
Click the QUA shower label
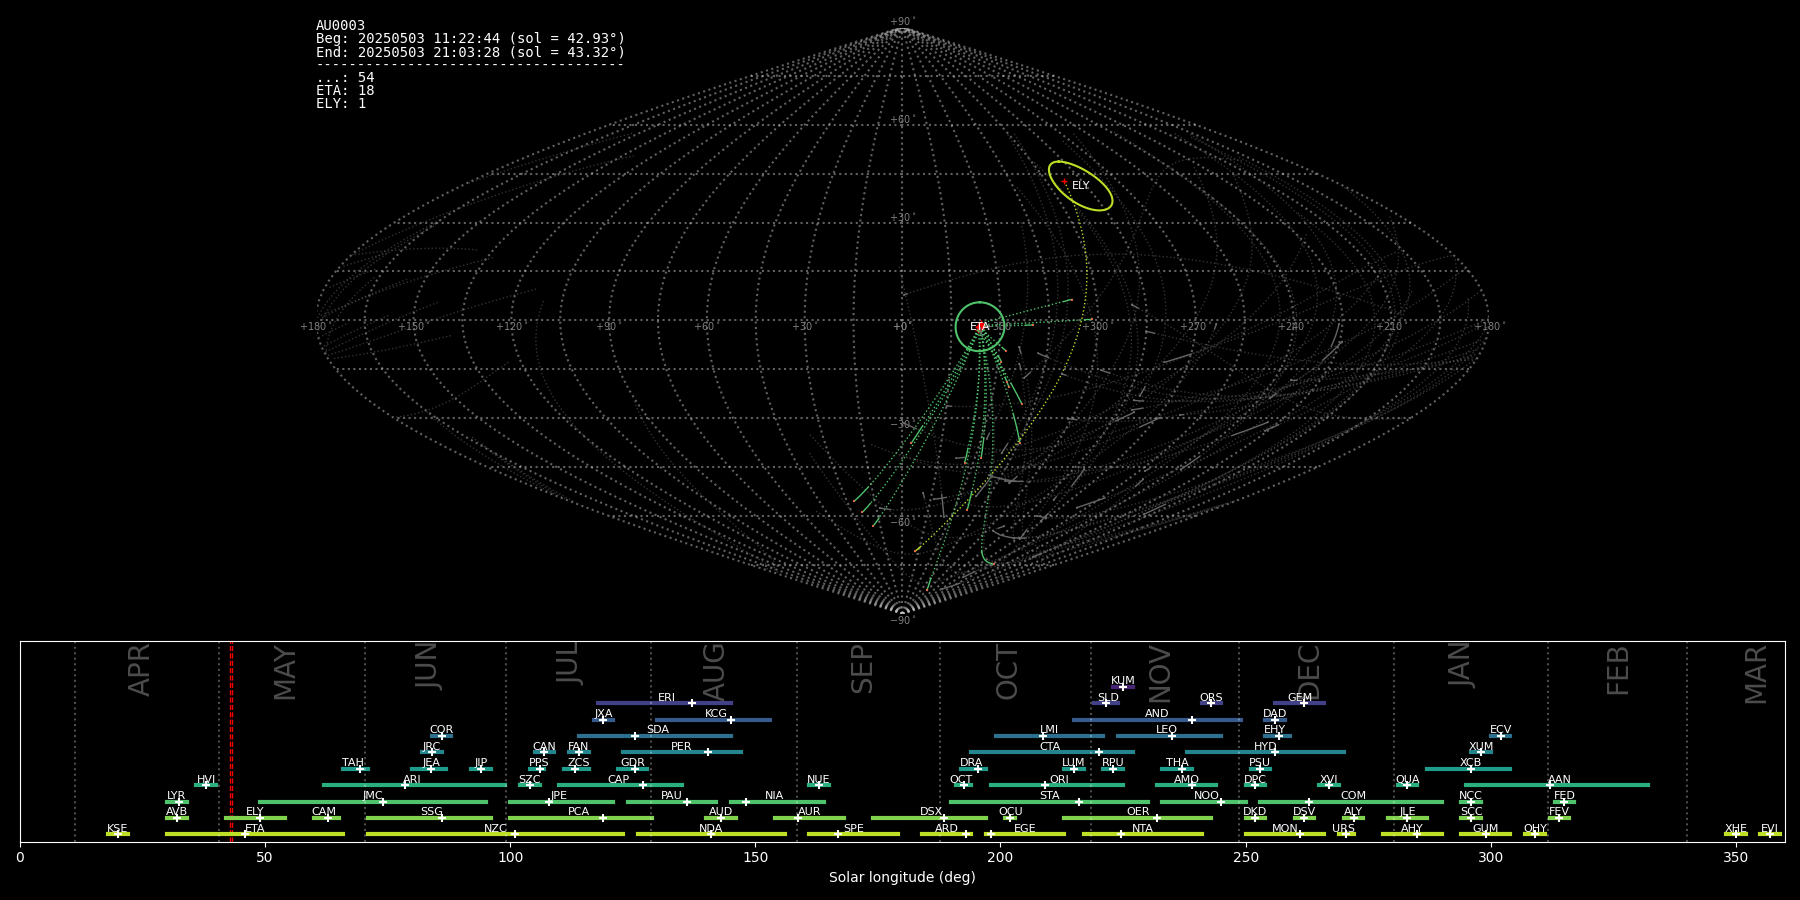point(1407,780)
